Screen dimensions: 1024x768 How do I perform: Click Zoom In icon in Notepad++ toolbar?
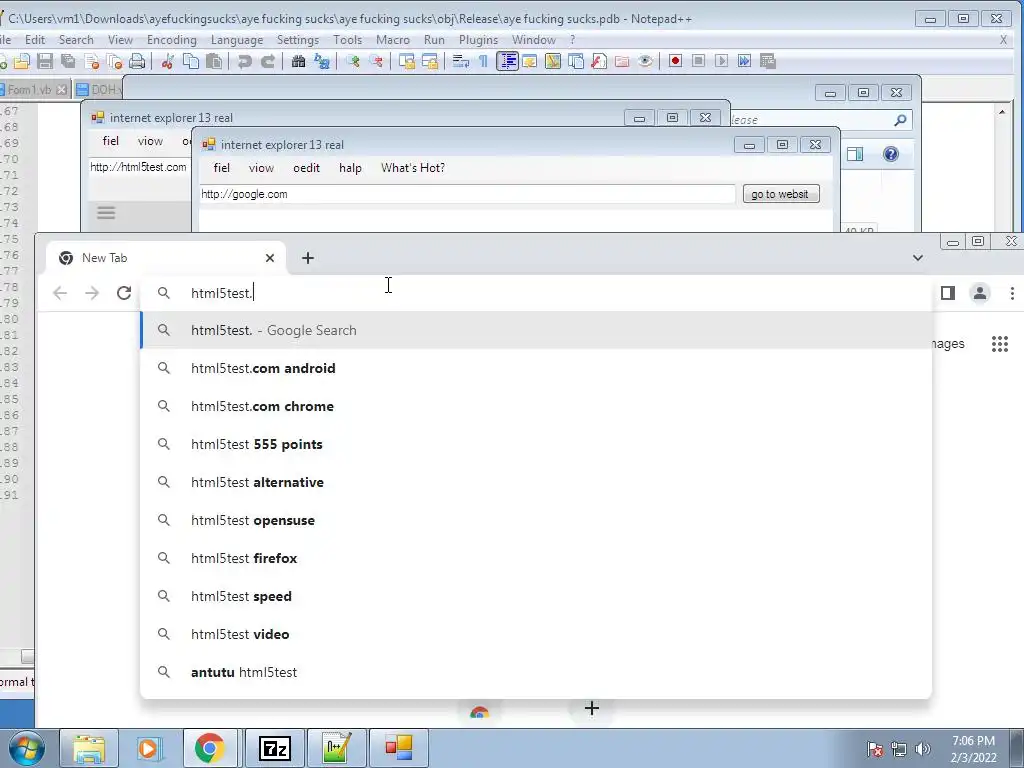[x=353, y=61]
